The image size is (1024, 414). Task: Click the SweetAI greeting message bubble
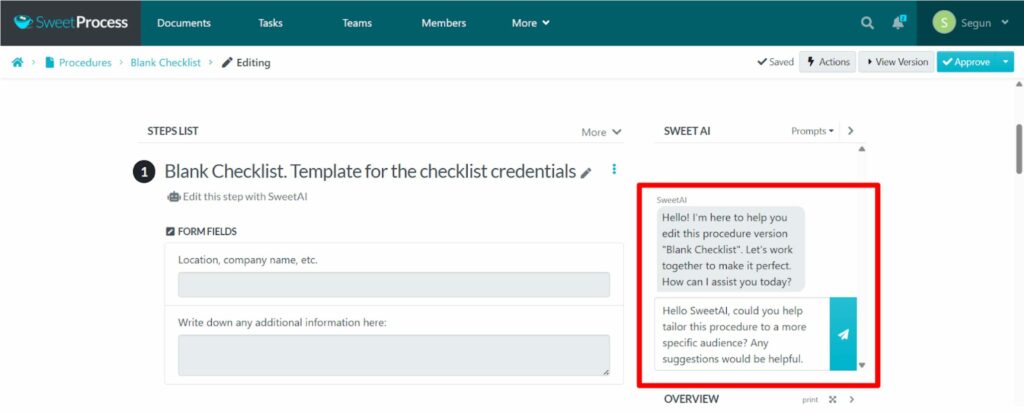click(x=730, y=249)
